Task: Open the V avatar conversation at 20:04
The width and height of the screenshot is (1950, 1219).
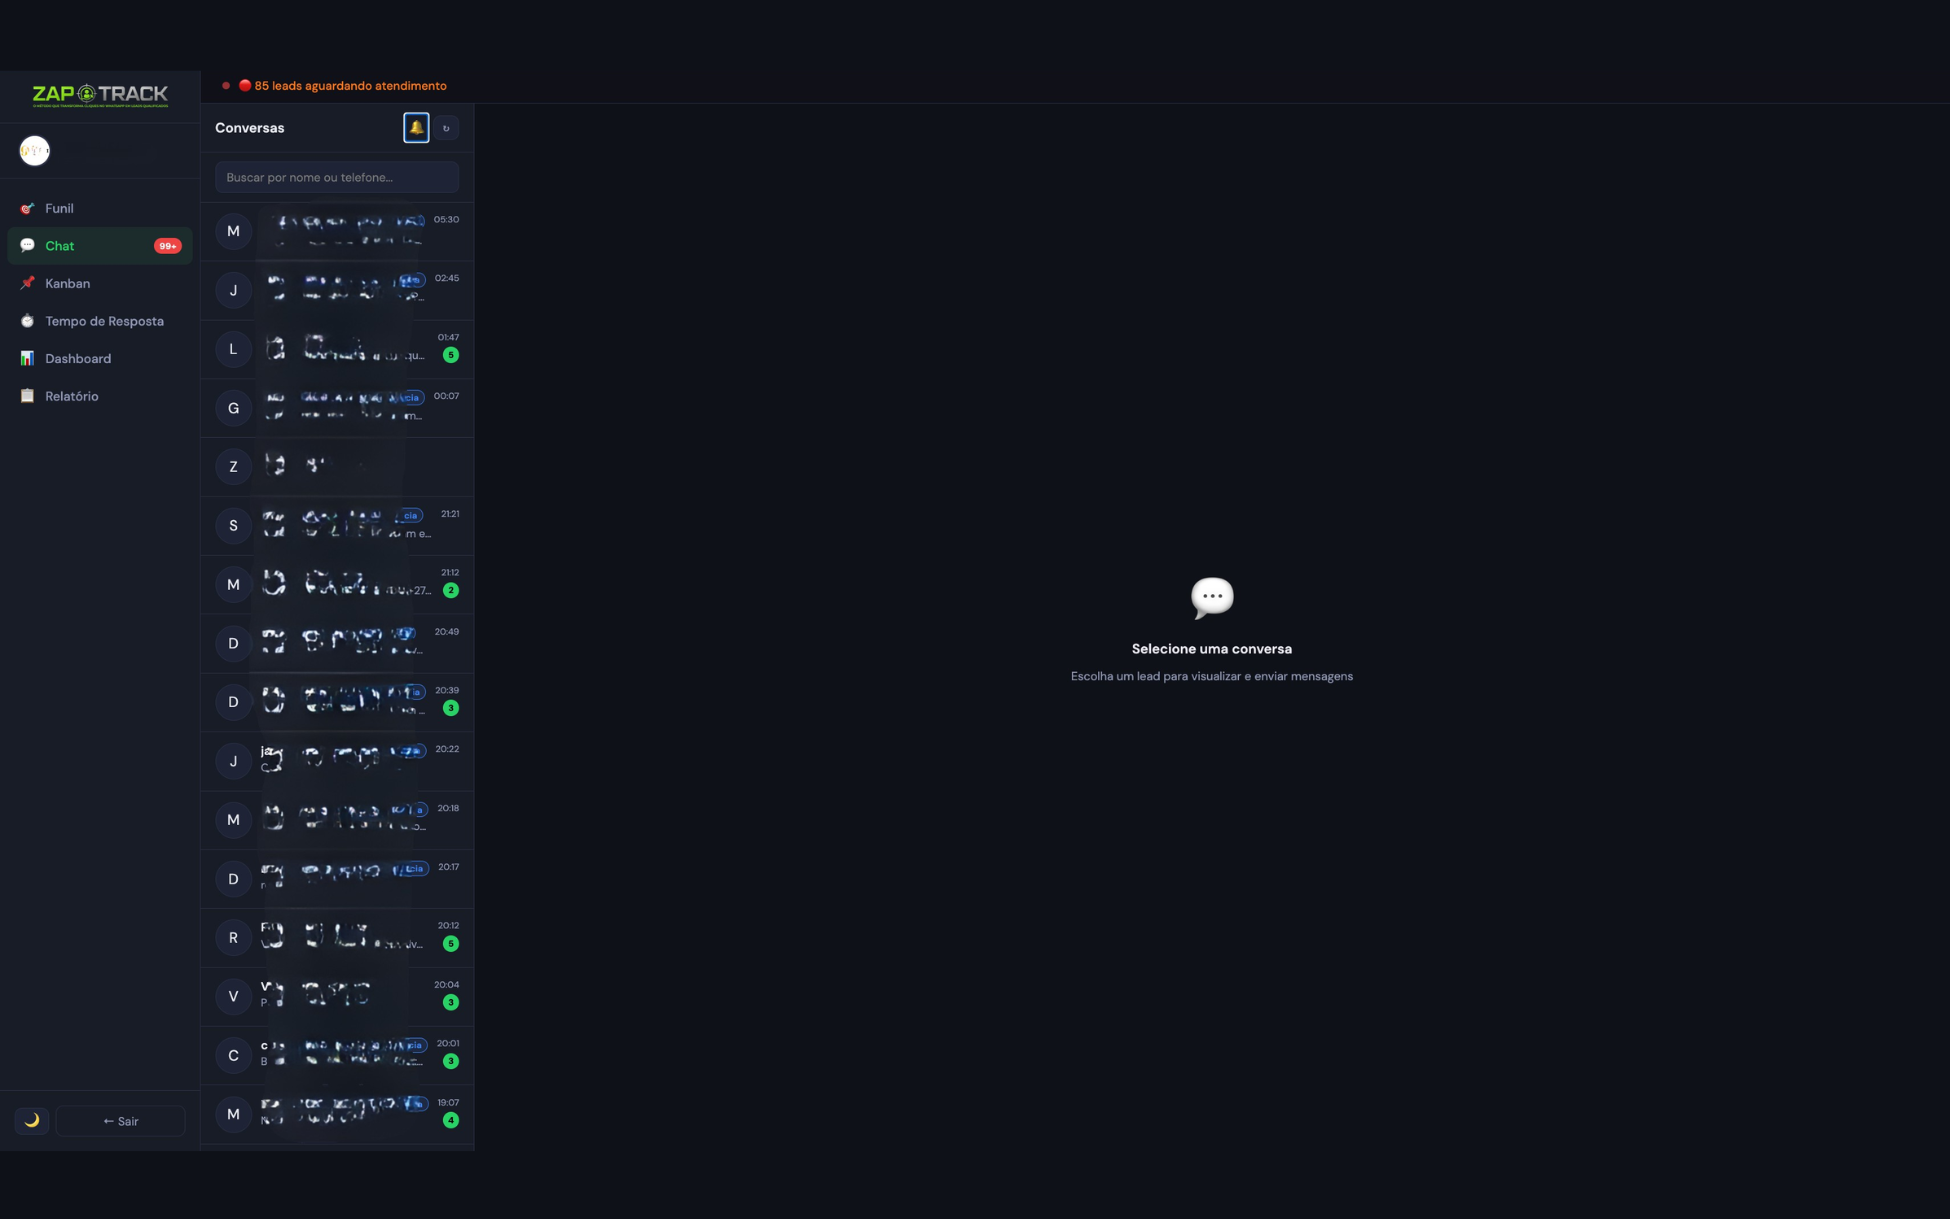Action: 337,997
